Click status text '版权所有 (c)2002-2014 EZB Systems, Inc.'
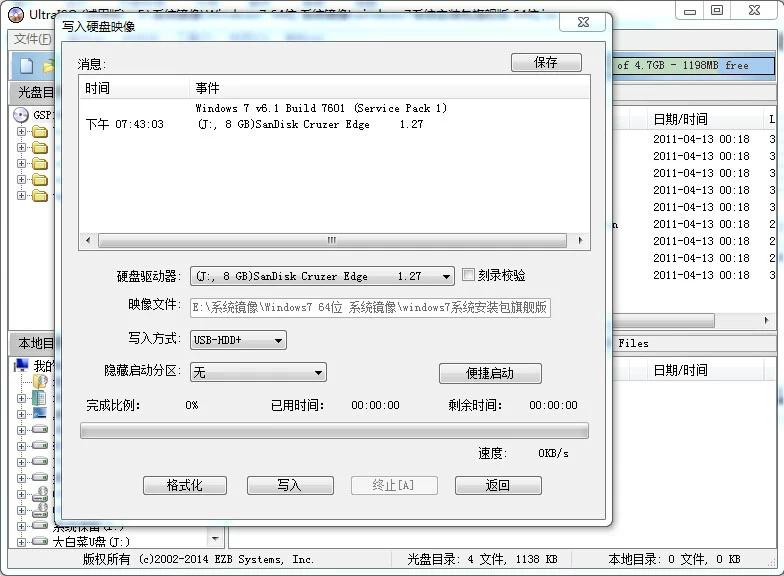This screenshot has width=784, height=576. pos(198,559)
